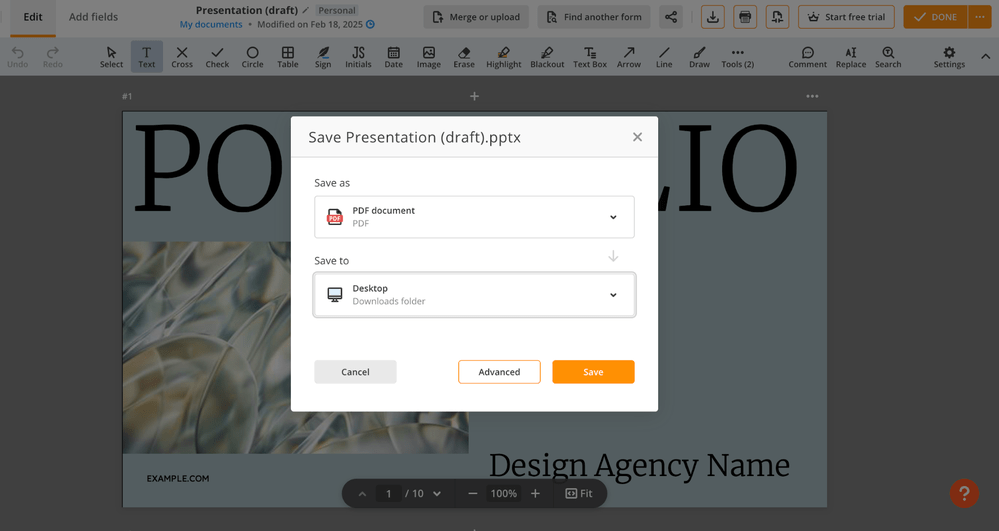Insert a Table using toolbar
This screenshot has width=999, height=531.
click(x=287, y=57)
